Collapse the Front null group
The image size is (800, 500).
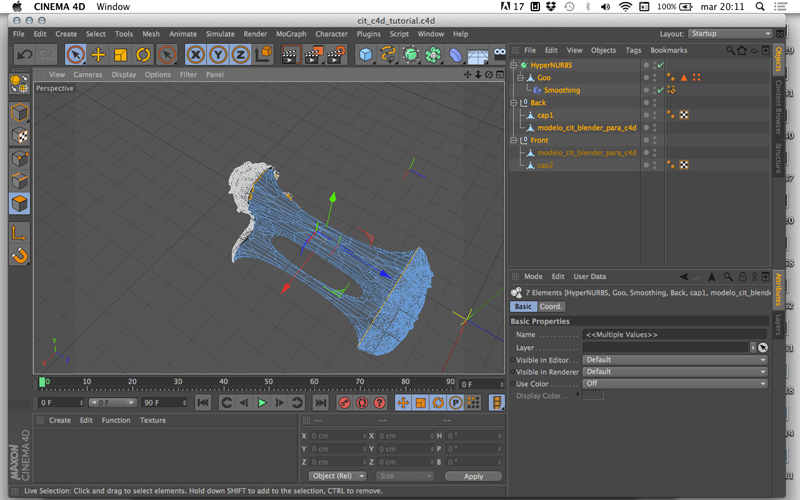[x=514, y=140]
